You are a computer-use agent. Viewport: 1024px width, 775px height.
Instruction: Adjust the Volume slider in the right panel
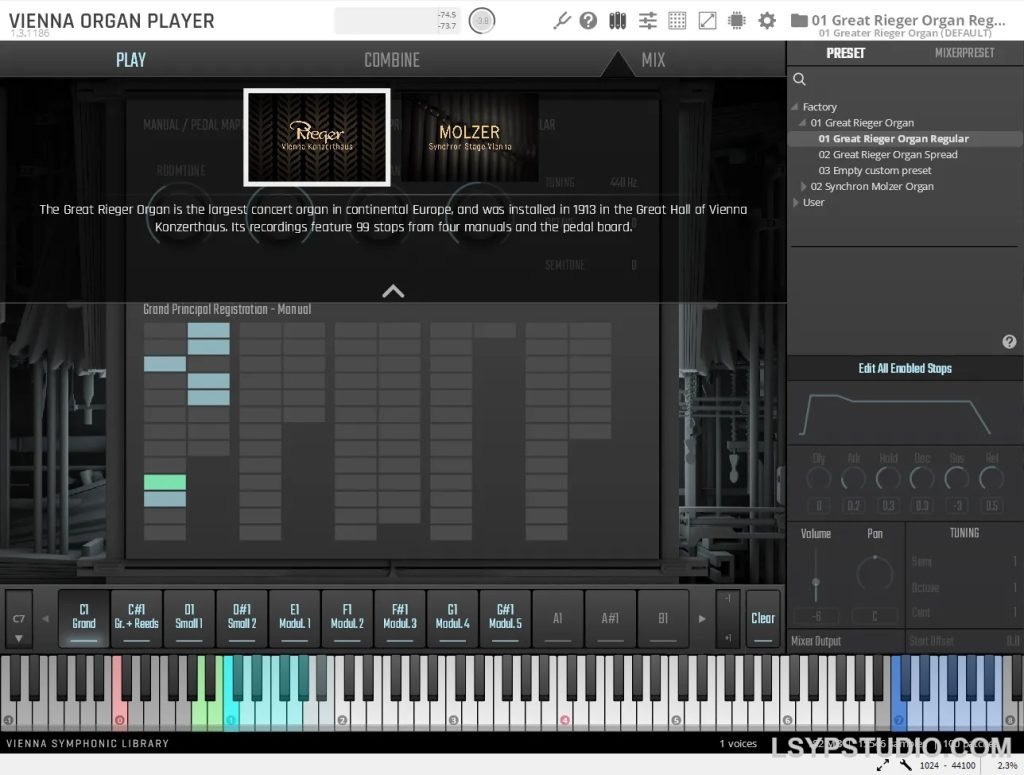tap(816, 580)
